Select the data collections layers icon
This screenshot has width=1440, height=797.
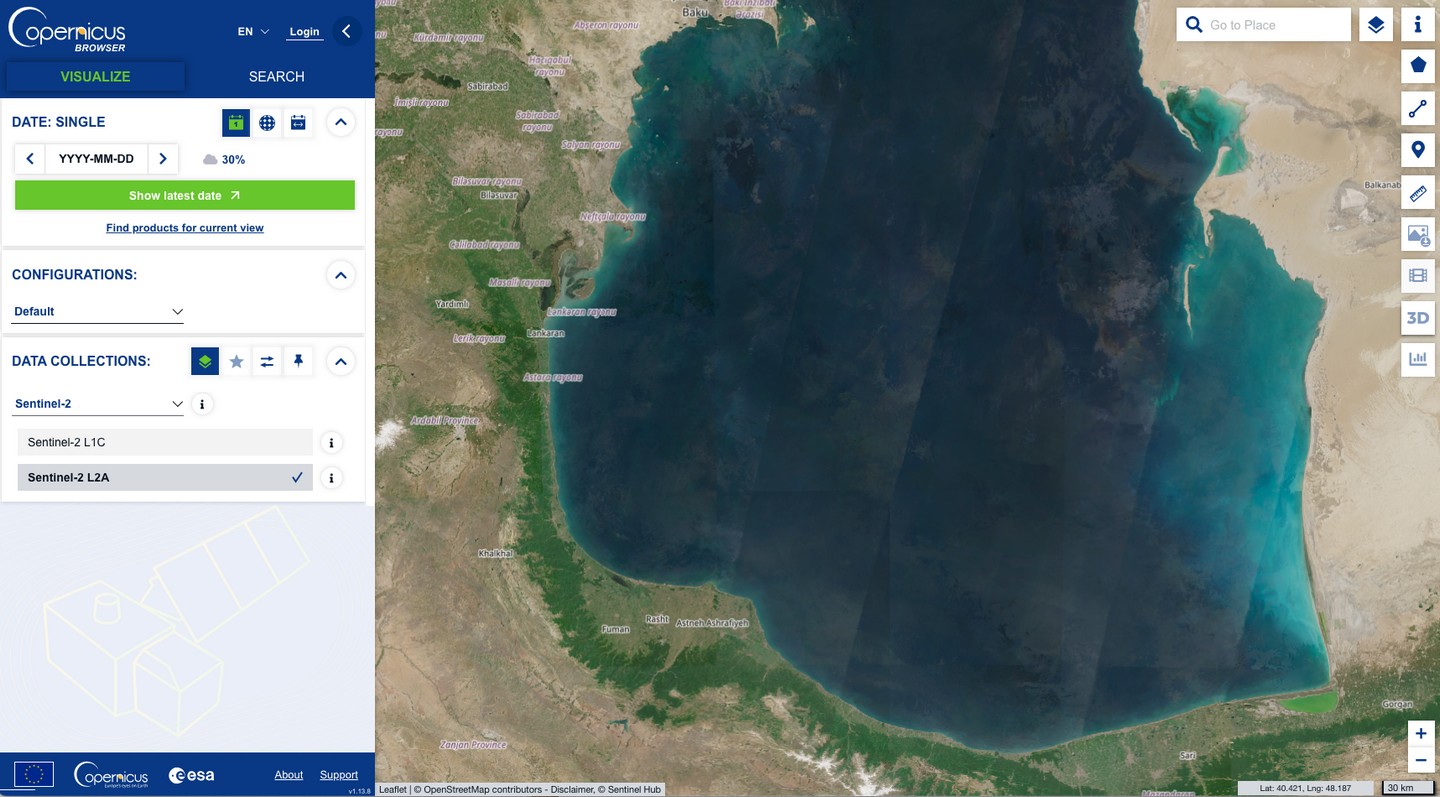(x=205, y=361)
